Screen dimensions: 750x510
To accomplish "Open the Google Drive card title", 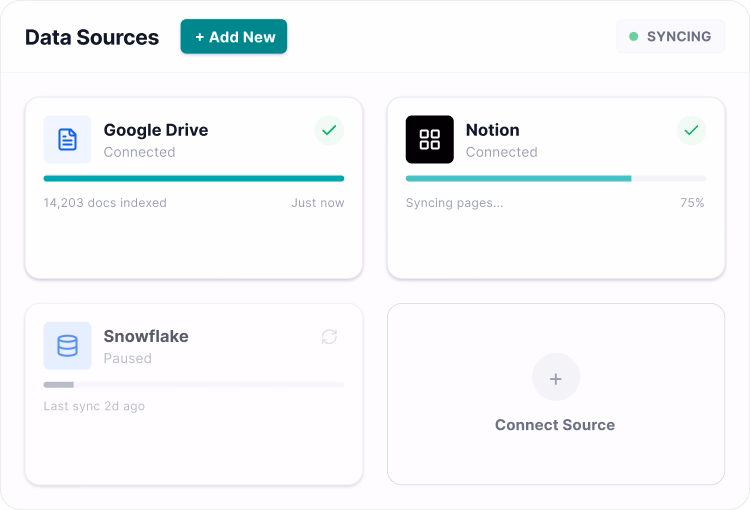I will click(156, 130).
